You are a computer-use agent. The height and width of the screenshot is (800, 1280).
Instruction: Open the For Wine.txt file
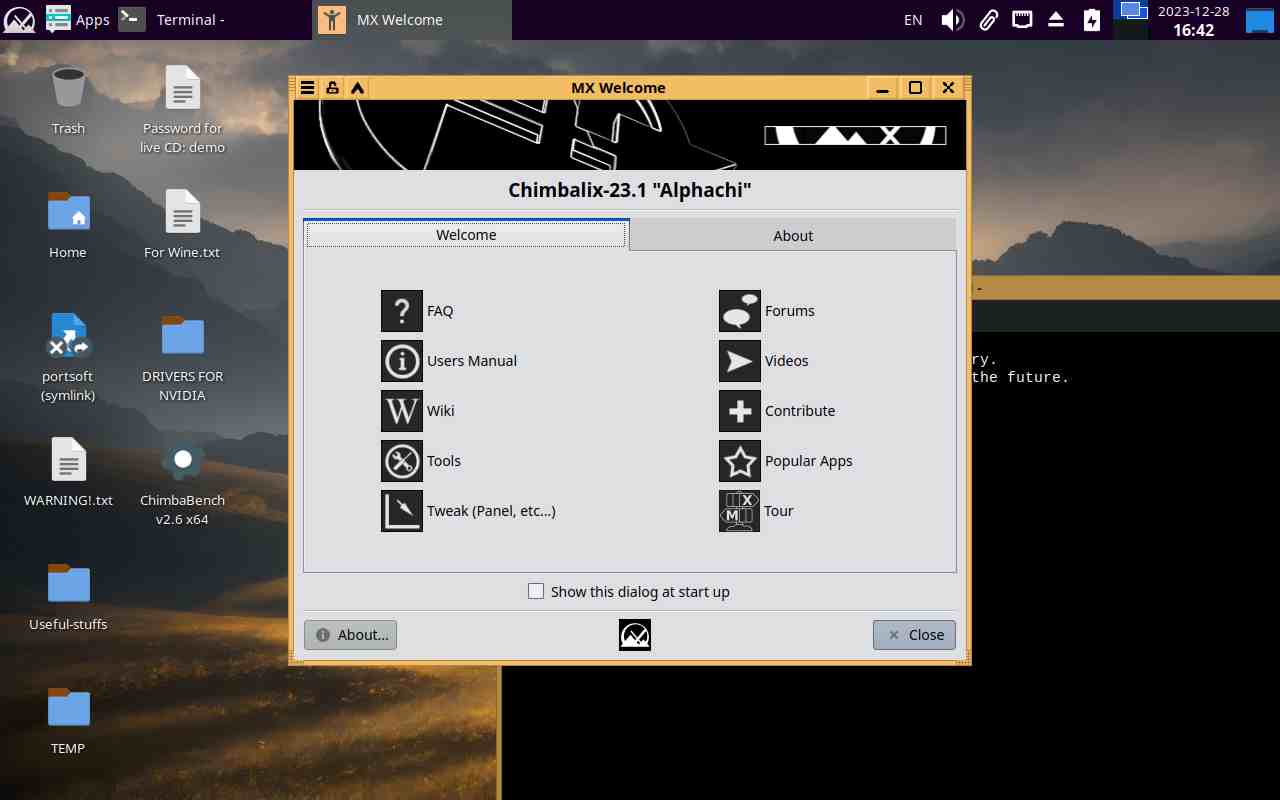(182, 212)
